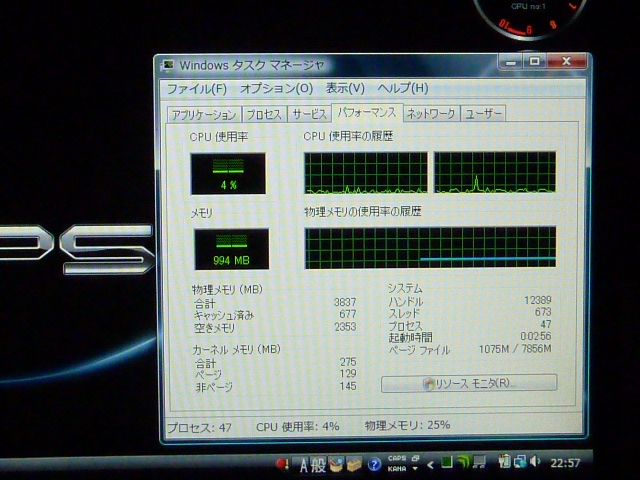Screen dimensions: 640x480
Task: Click the ハンドル value 12389
Action: click(538, 300)
